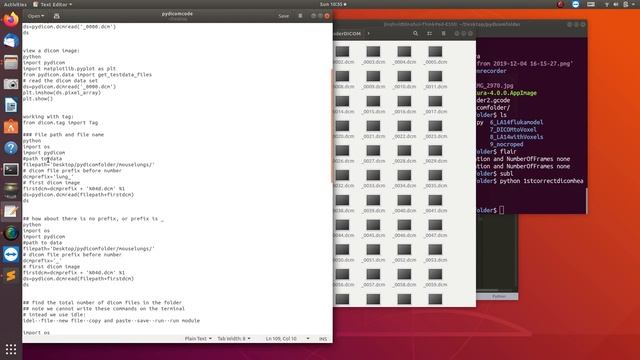The image size is (640, 360).
Task: Open Ubuntu Software from the dock
Action: [11, 127]
